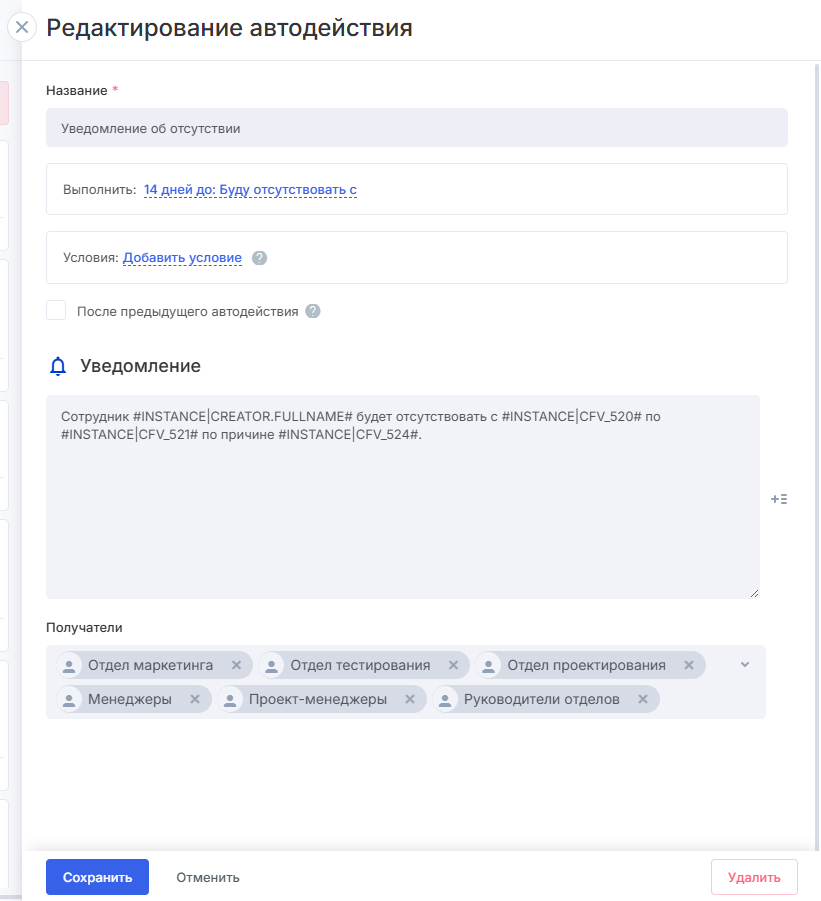
Task: Remove Проект-менеджеры from recipients
Action: pyautogui.click(x=410, y=699)
